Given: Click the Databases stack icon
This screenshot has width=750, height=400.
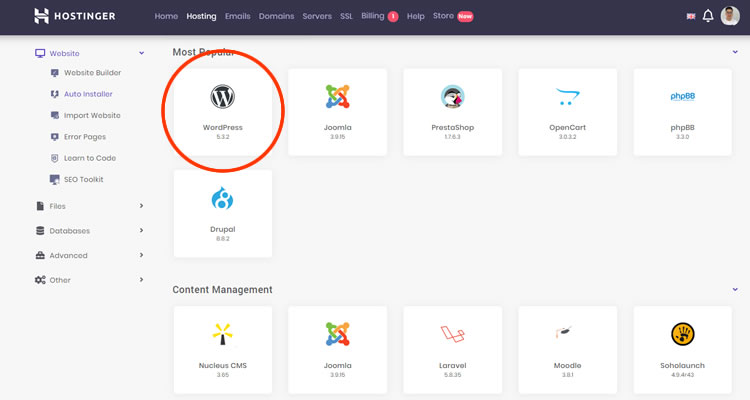Looking at the screenshot, I should click(40, 231).
